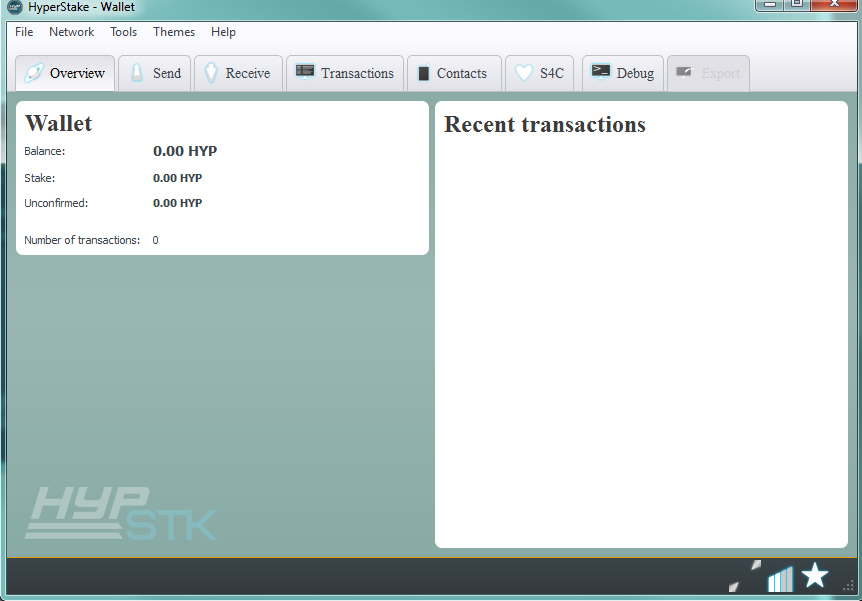This screenshot has height=601, width=862.
Task: Open the Themes menu
Action: click(x=174, y=32)
